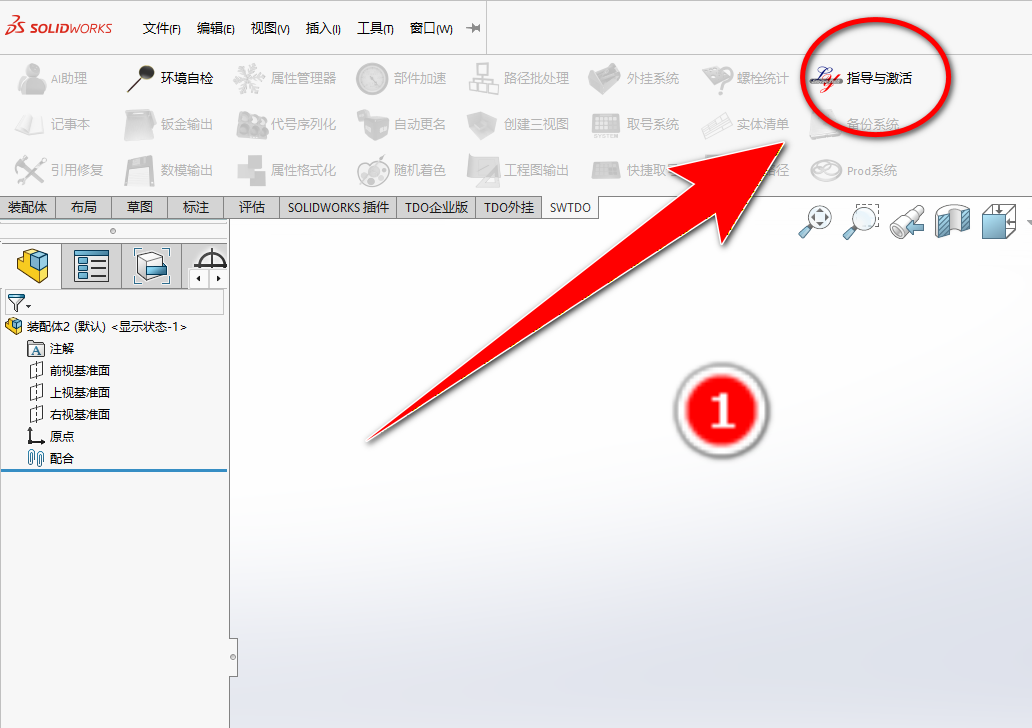This screenshot has height=728, width=1032.
Task: Toggle the Section View icon
Action: [952, 221]
